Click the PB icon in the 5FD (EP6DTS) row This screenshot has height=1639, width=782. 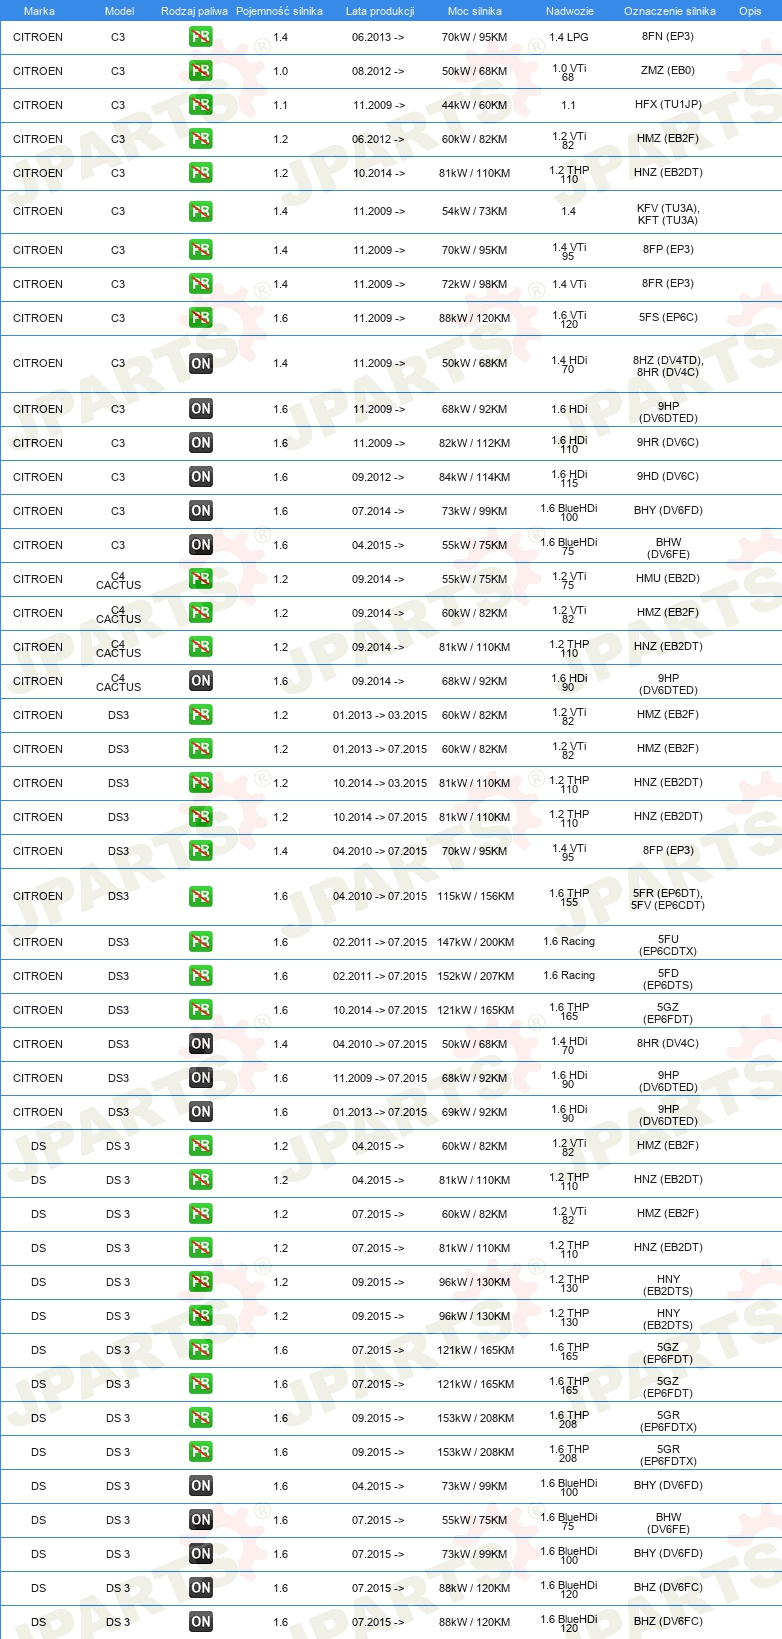tap(201, 976)
